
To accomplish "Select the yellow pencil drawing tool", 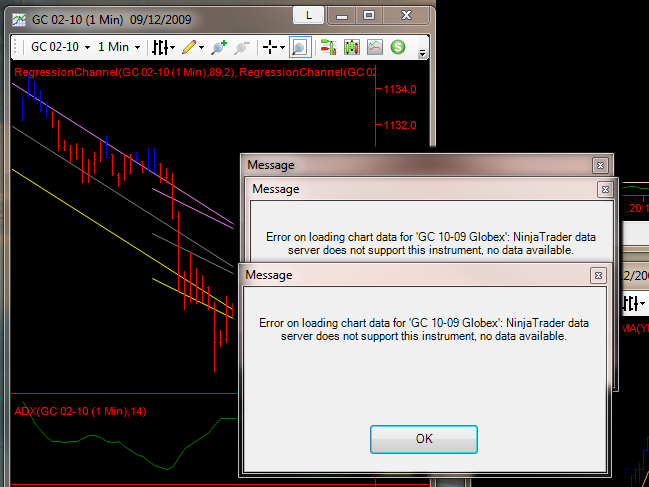I will click(x=189, y=47).
